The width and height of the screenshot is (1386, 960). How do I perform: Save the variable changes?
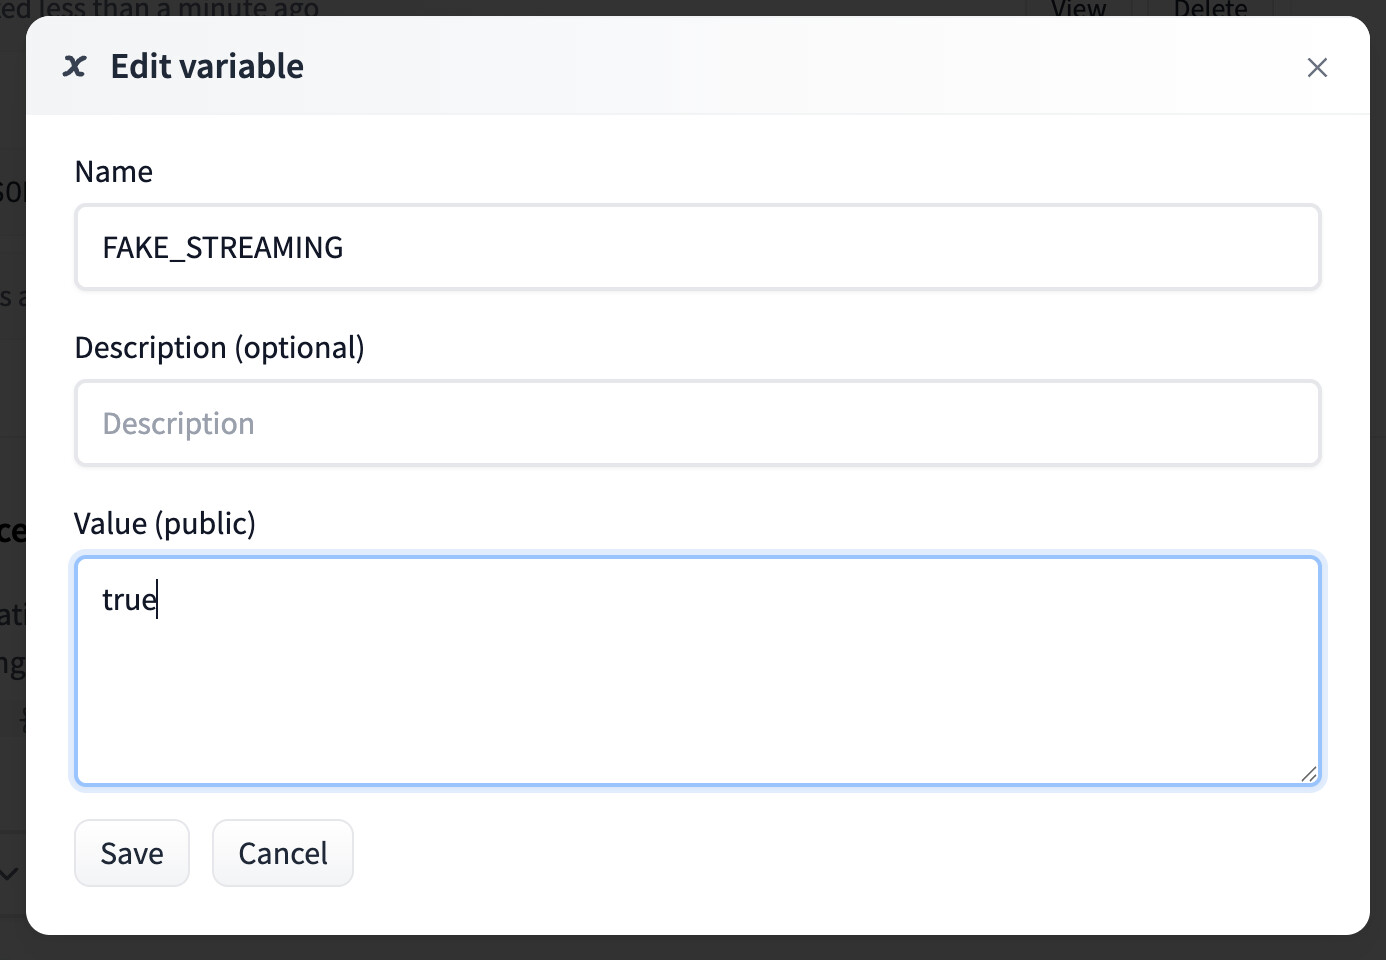click(132, 853)
